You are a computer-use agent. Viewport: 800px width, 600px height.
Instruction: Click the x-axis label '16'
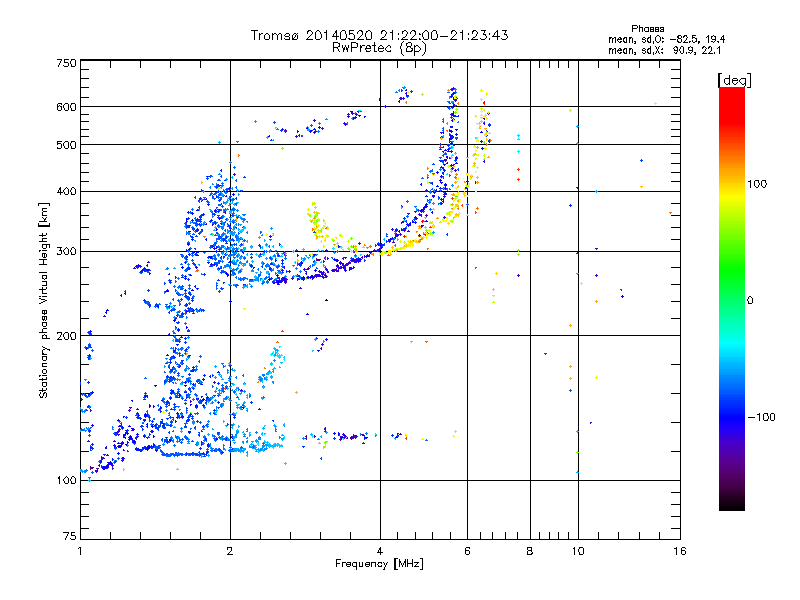point(680,551)
